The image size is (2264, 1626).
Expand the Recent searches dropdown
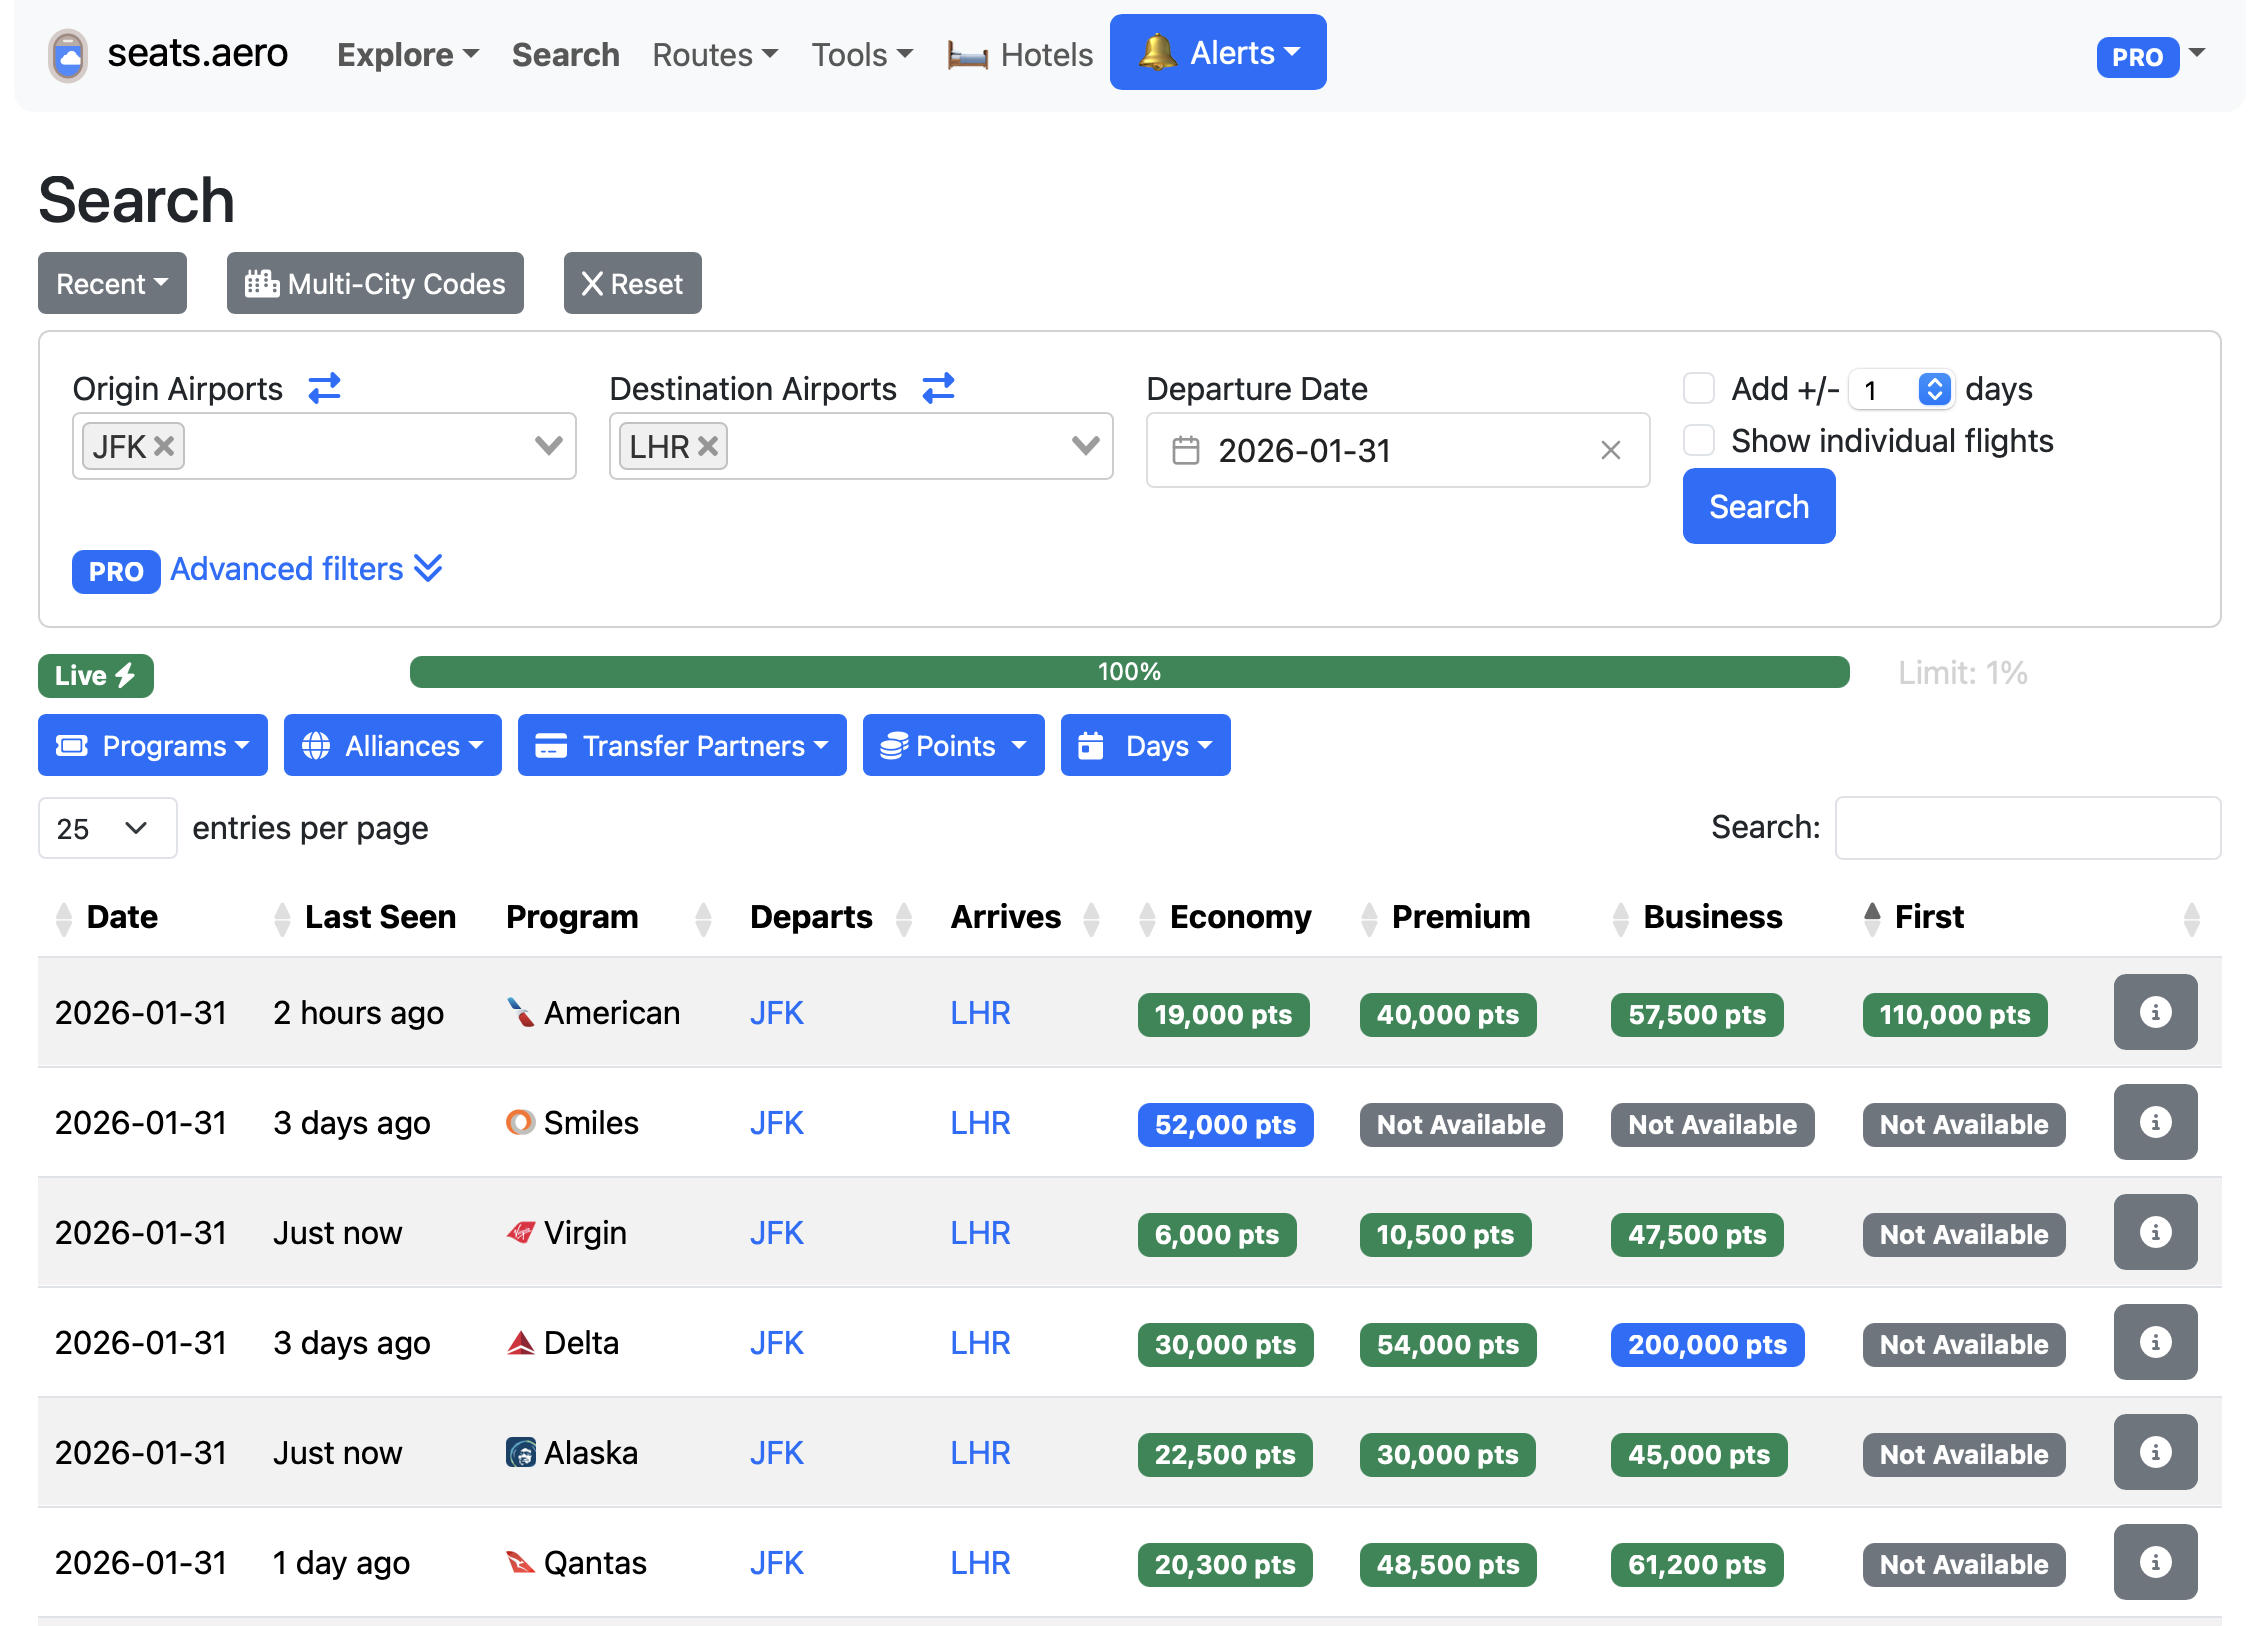112,283
